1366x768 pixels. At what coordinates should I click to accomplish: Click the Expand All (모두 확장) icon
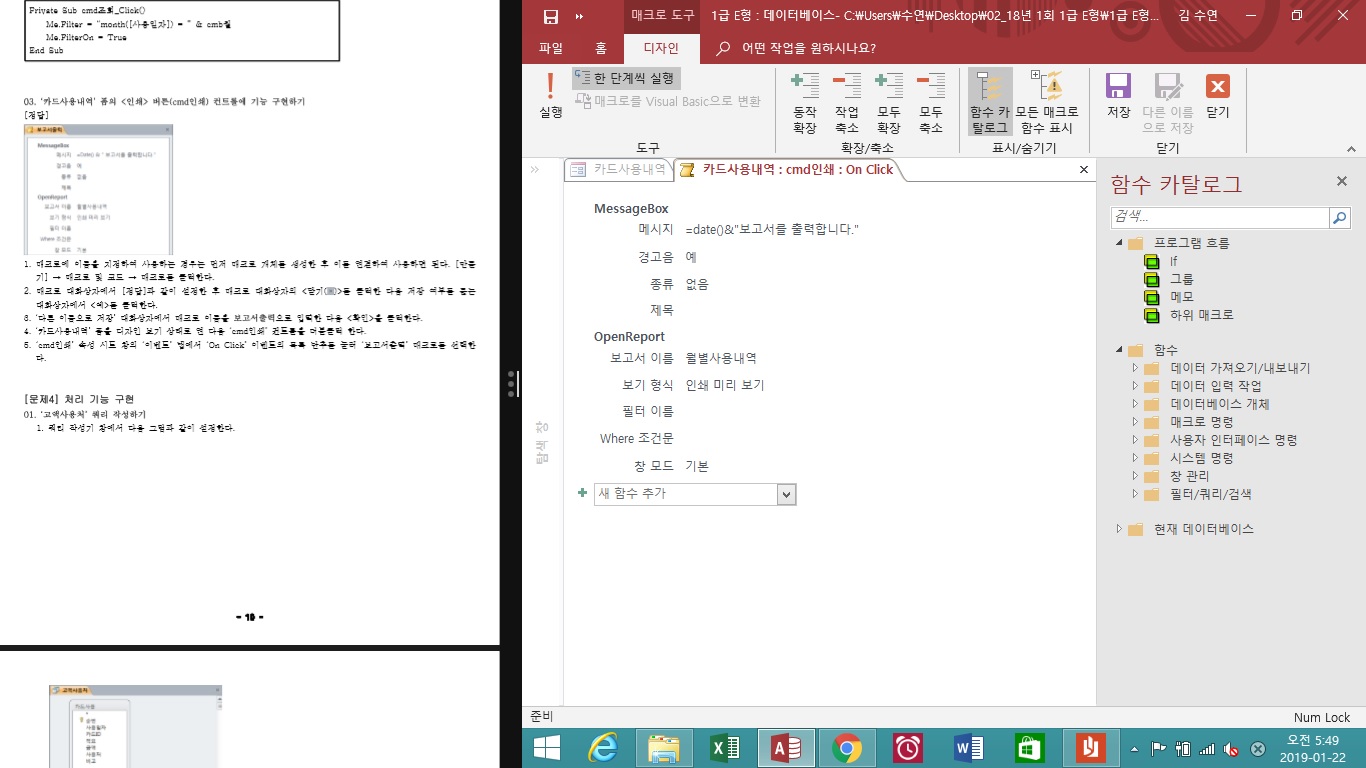tap(888, 102)
